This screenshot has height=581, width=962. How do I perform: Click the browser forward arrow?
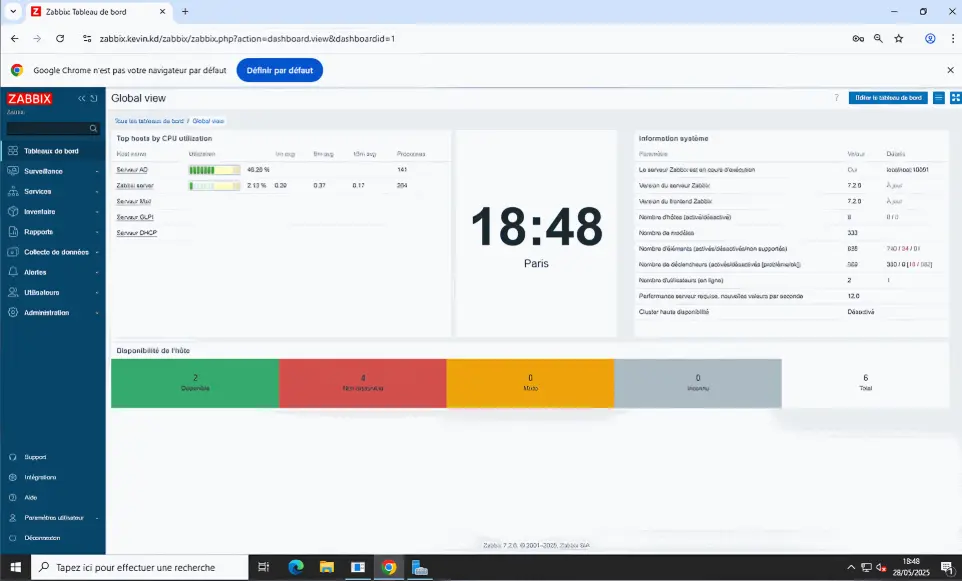(37, 39)
